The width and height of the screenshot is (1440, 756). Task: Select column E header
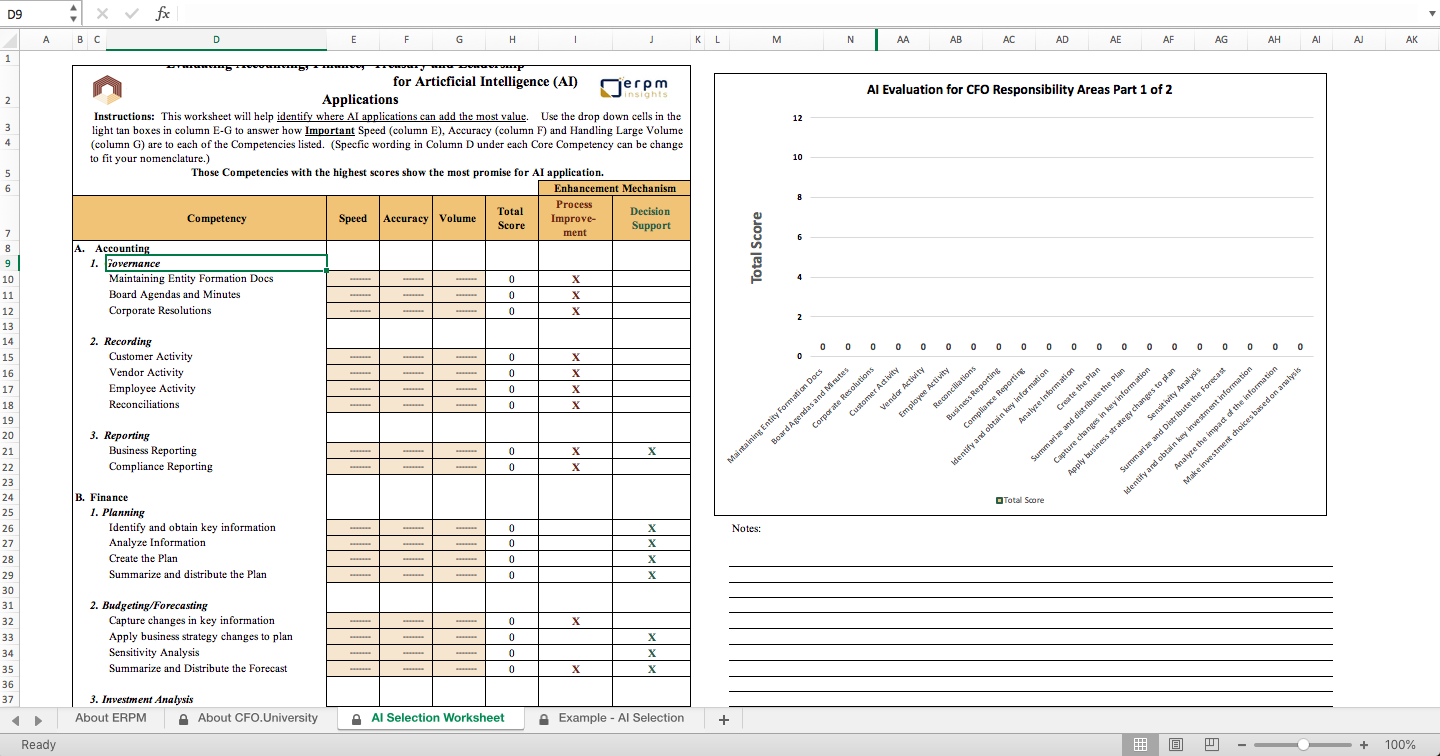coord(353,39)
